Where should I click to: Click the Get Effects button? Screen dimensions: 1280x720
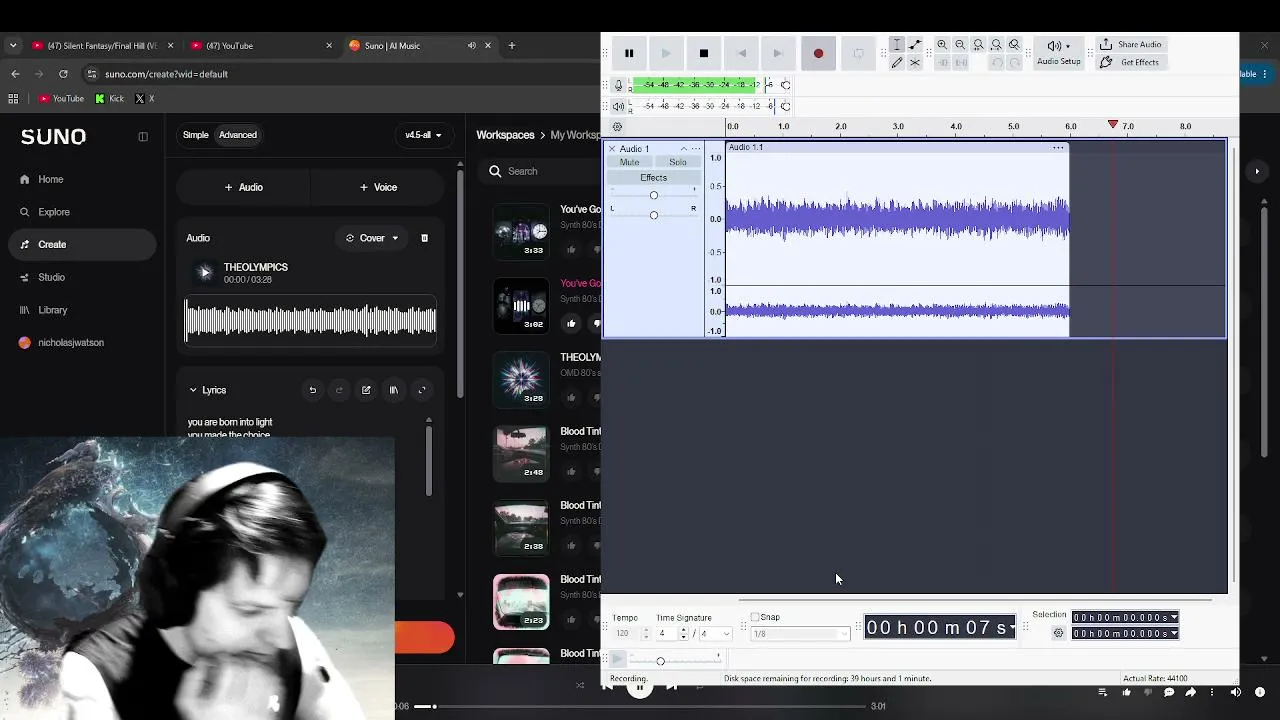coord(1129,62)
